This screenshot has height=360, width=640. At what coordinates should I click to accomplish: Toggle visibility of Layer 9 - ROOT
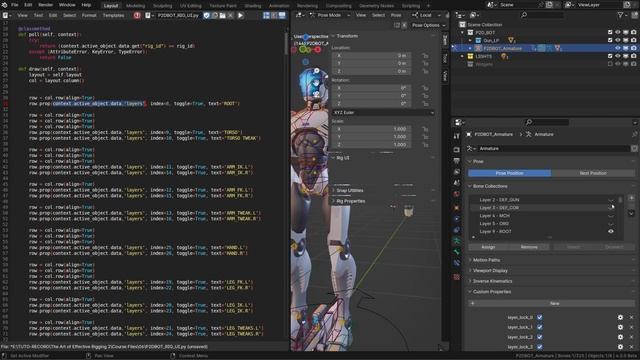click(x=611, y=231)
